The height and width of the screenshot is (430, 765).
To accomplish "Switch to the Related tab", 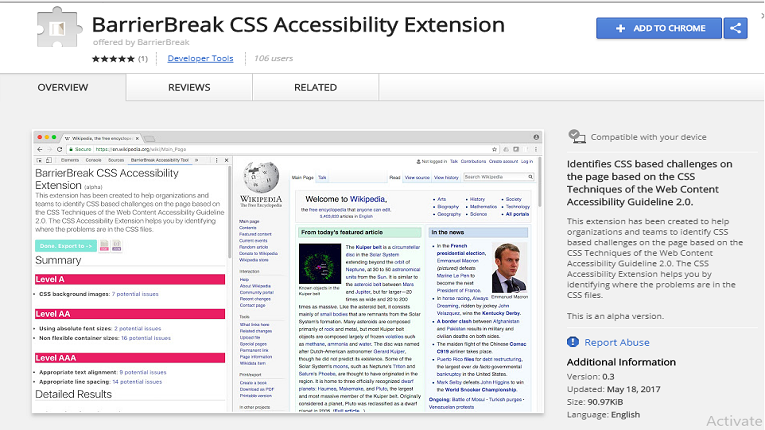I will pos(316,87).
